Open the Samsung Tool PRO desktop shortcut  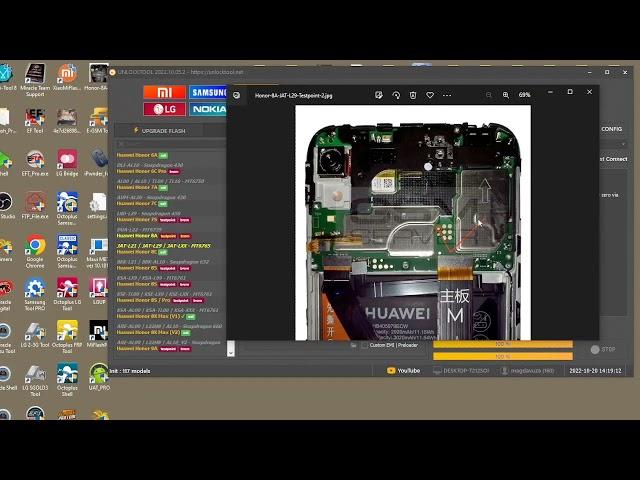[x=35, y=294]
